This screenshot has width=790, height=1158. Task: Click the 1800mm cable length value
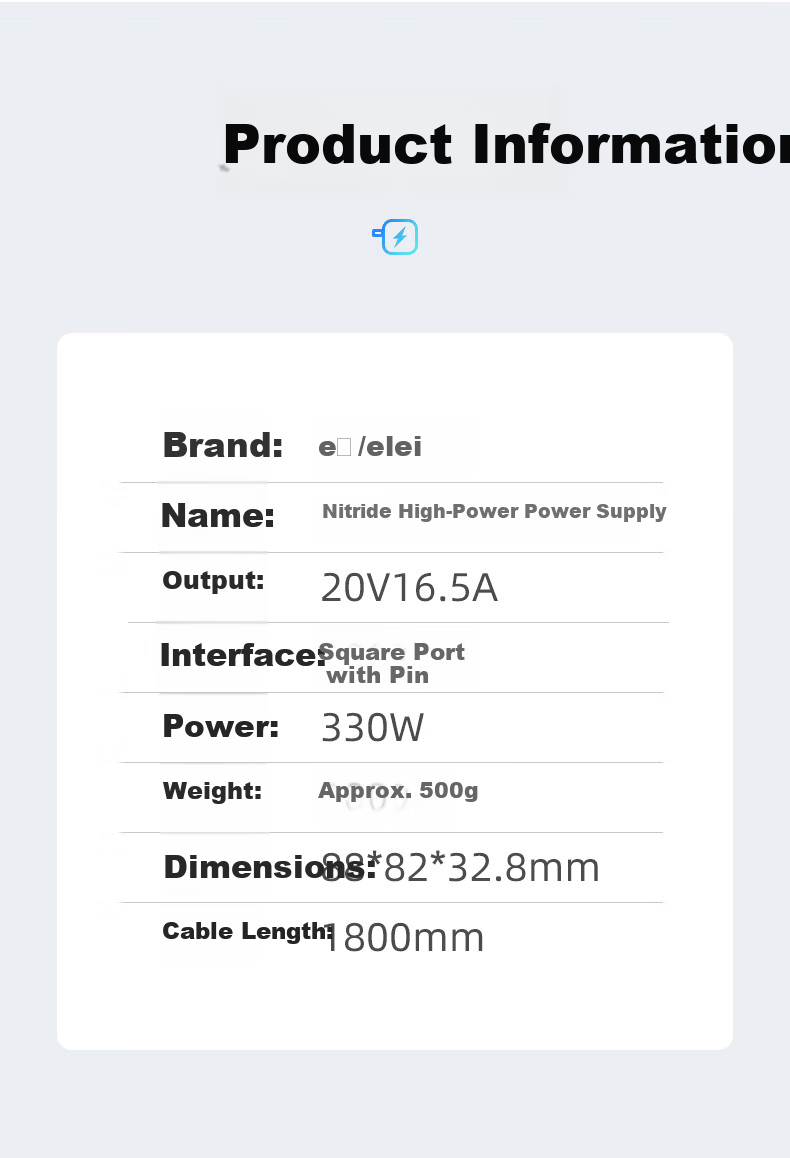coord(403,938)
